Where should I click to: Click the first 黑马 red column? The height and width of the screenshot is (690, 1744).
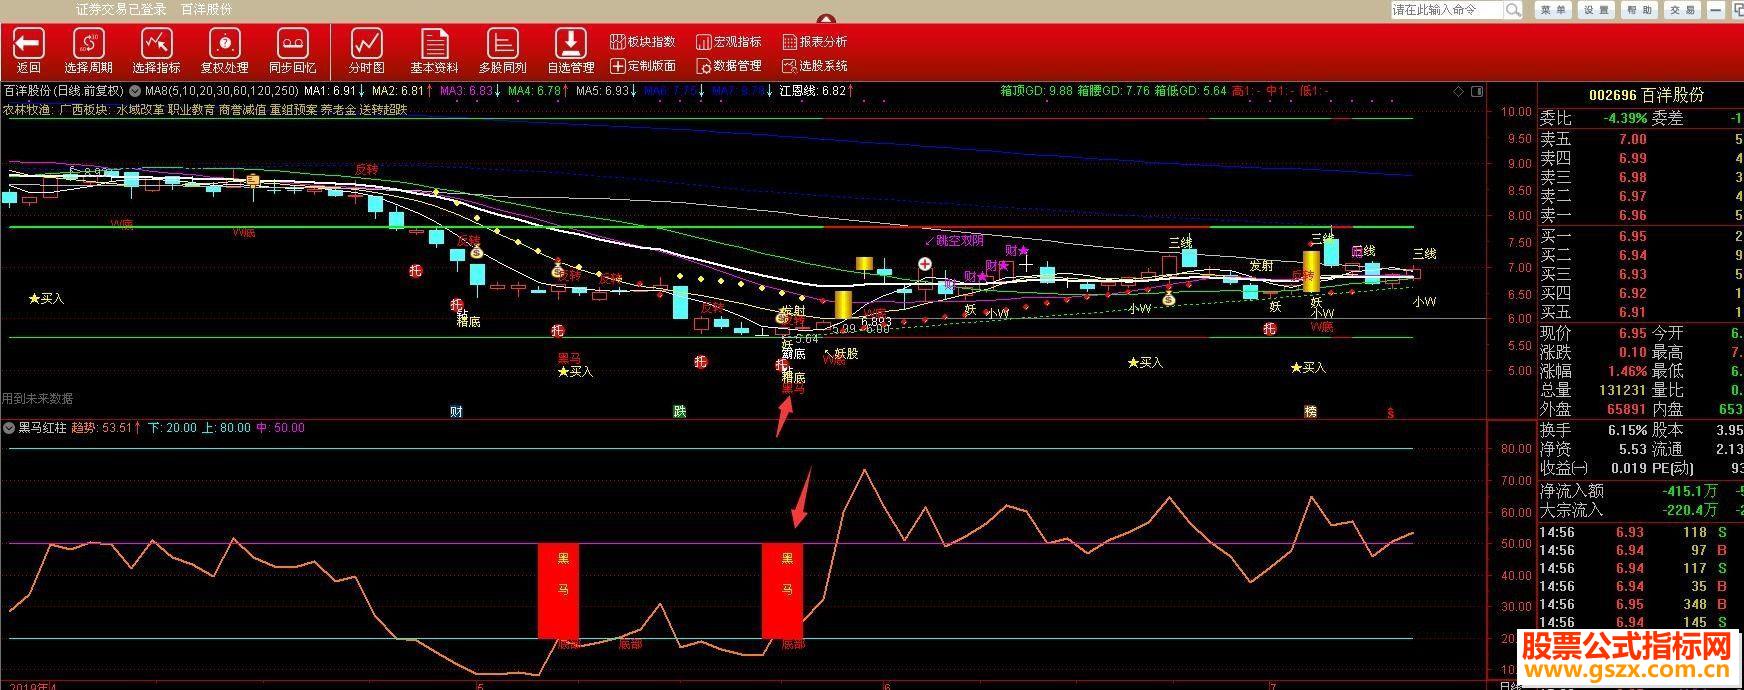point(558,590)
